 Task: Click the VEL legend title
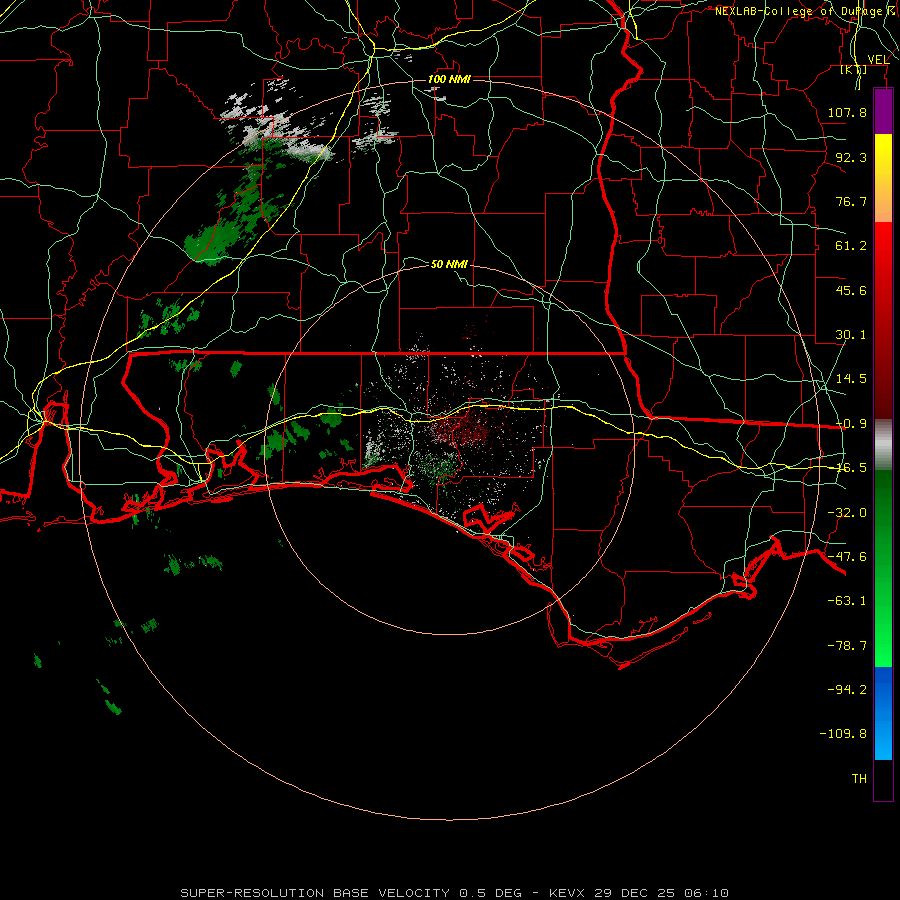pos(878,59)
